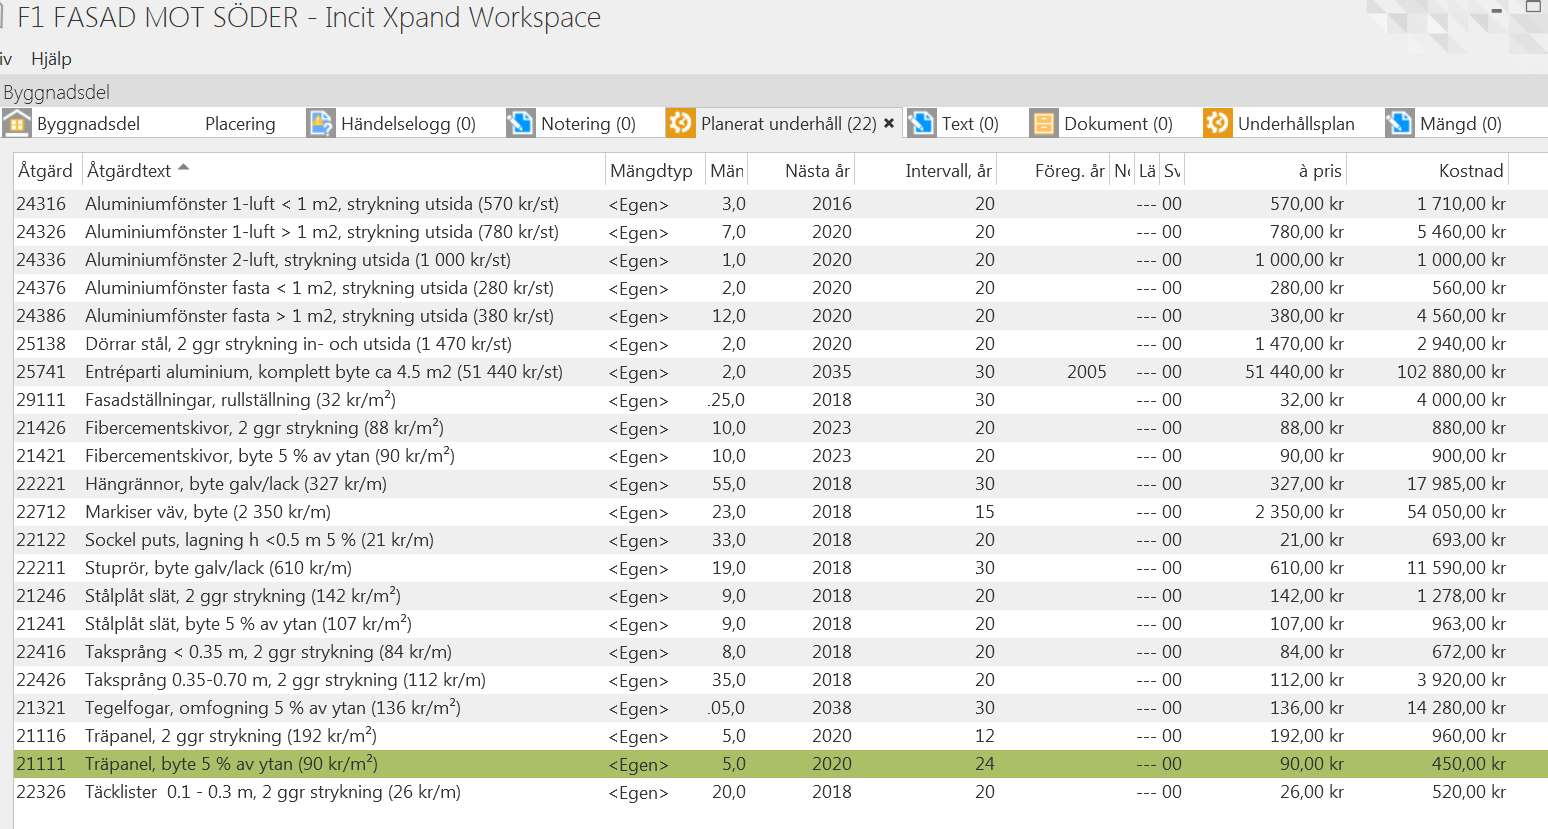Click the Notering tab icon
This screenshot has height=829, width=1548.
pos(521,123)
